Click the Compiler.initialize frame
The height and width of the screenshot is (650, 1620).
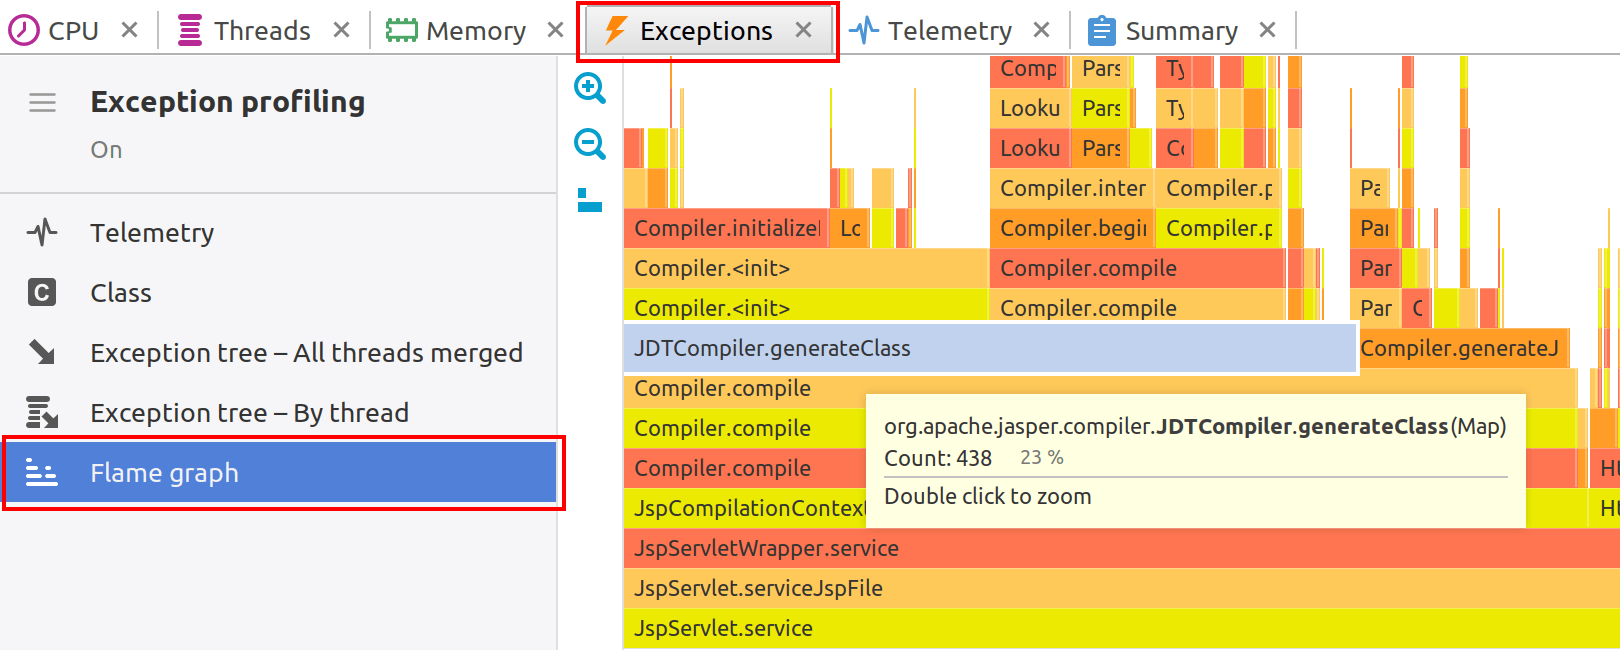[x=726, y=228]
